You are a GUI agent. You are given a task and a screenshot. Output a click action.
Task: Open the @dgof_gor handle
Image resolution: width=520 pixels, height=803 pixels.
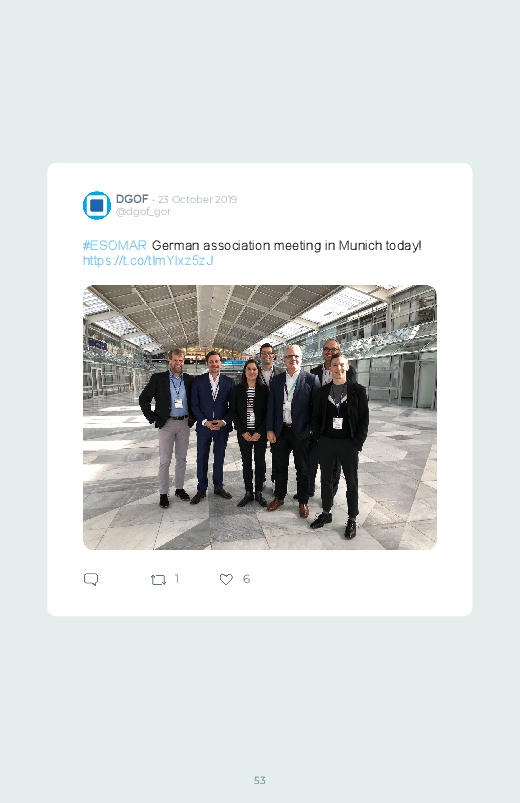(143, 212)
